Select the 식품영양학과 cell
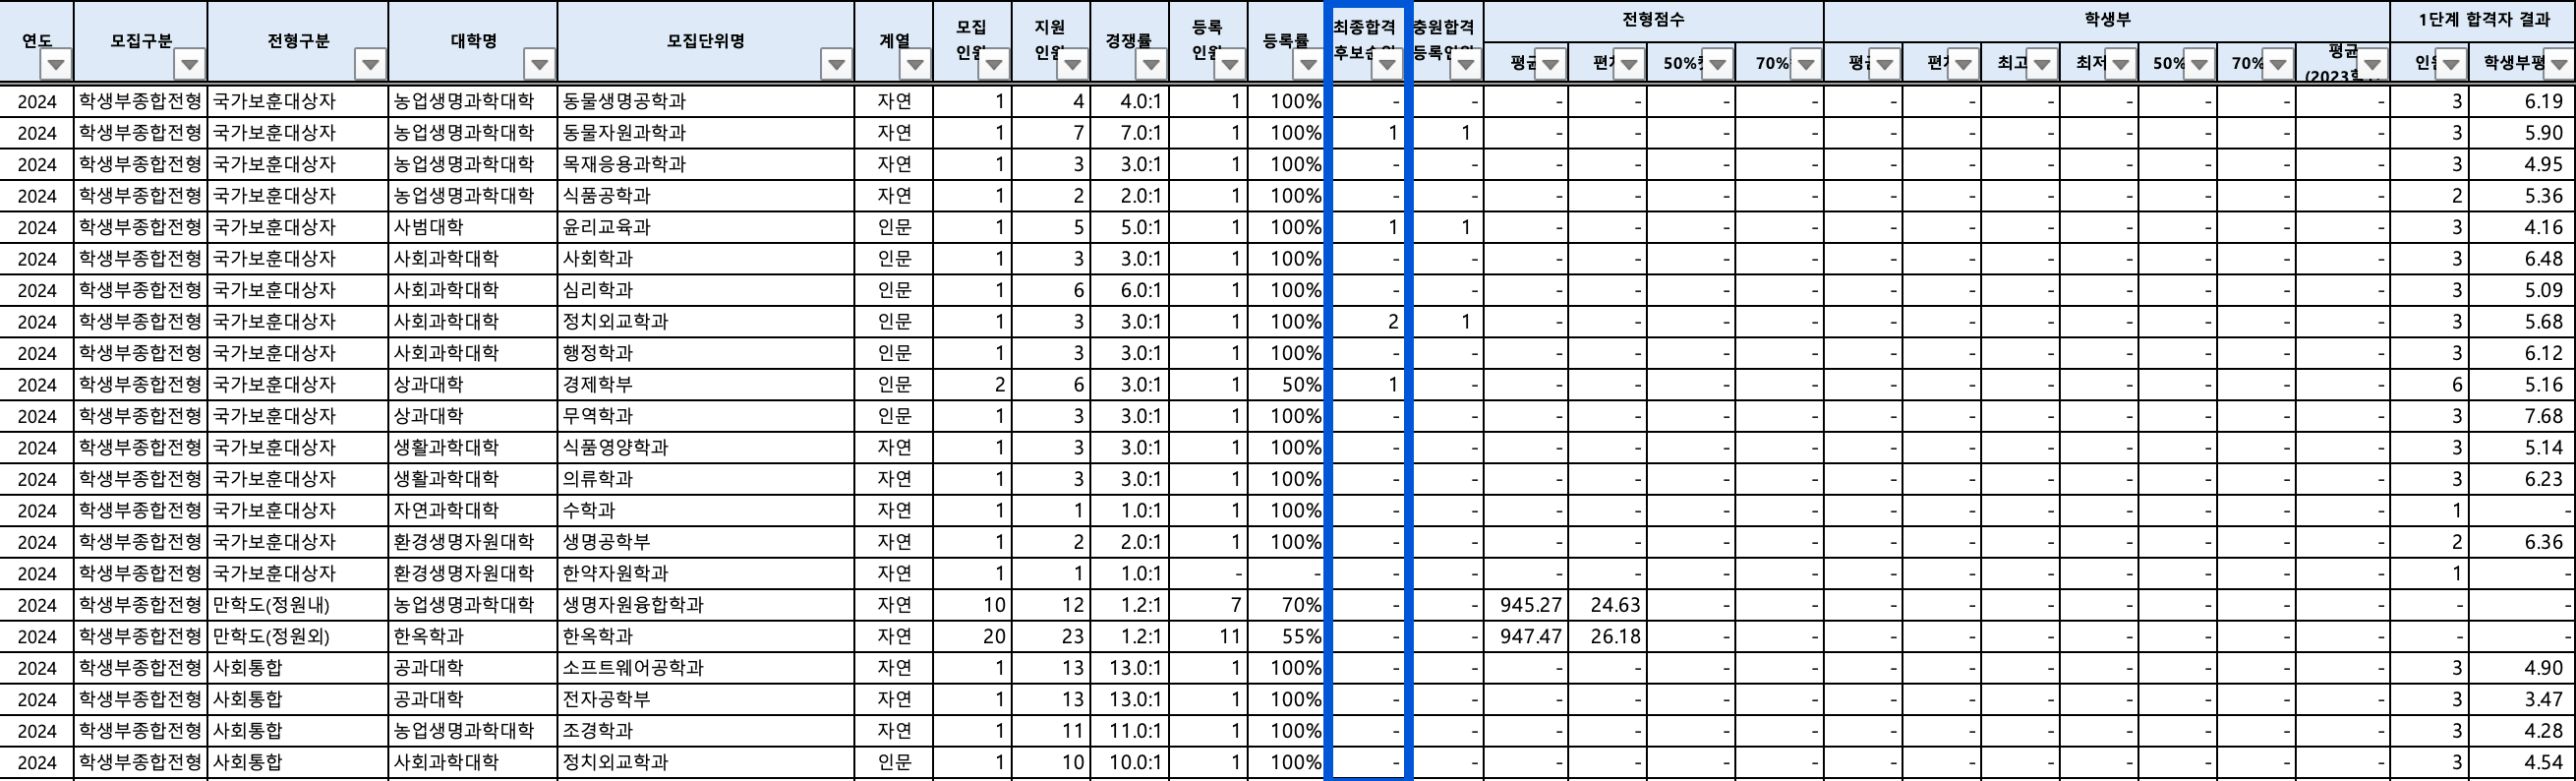2576x781 pixels. click(706, 448)
